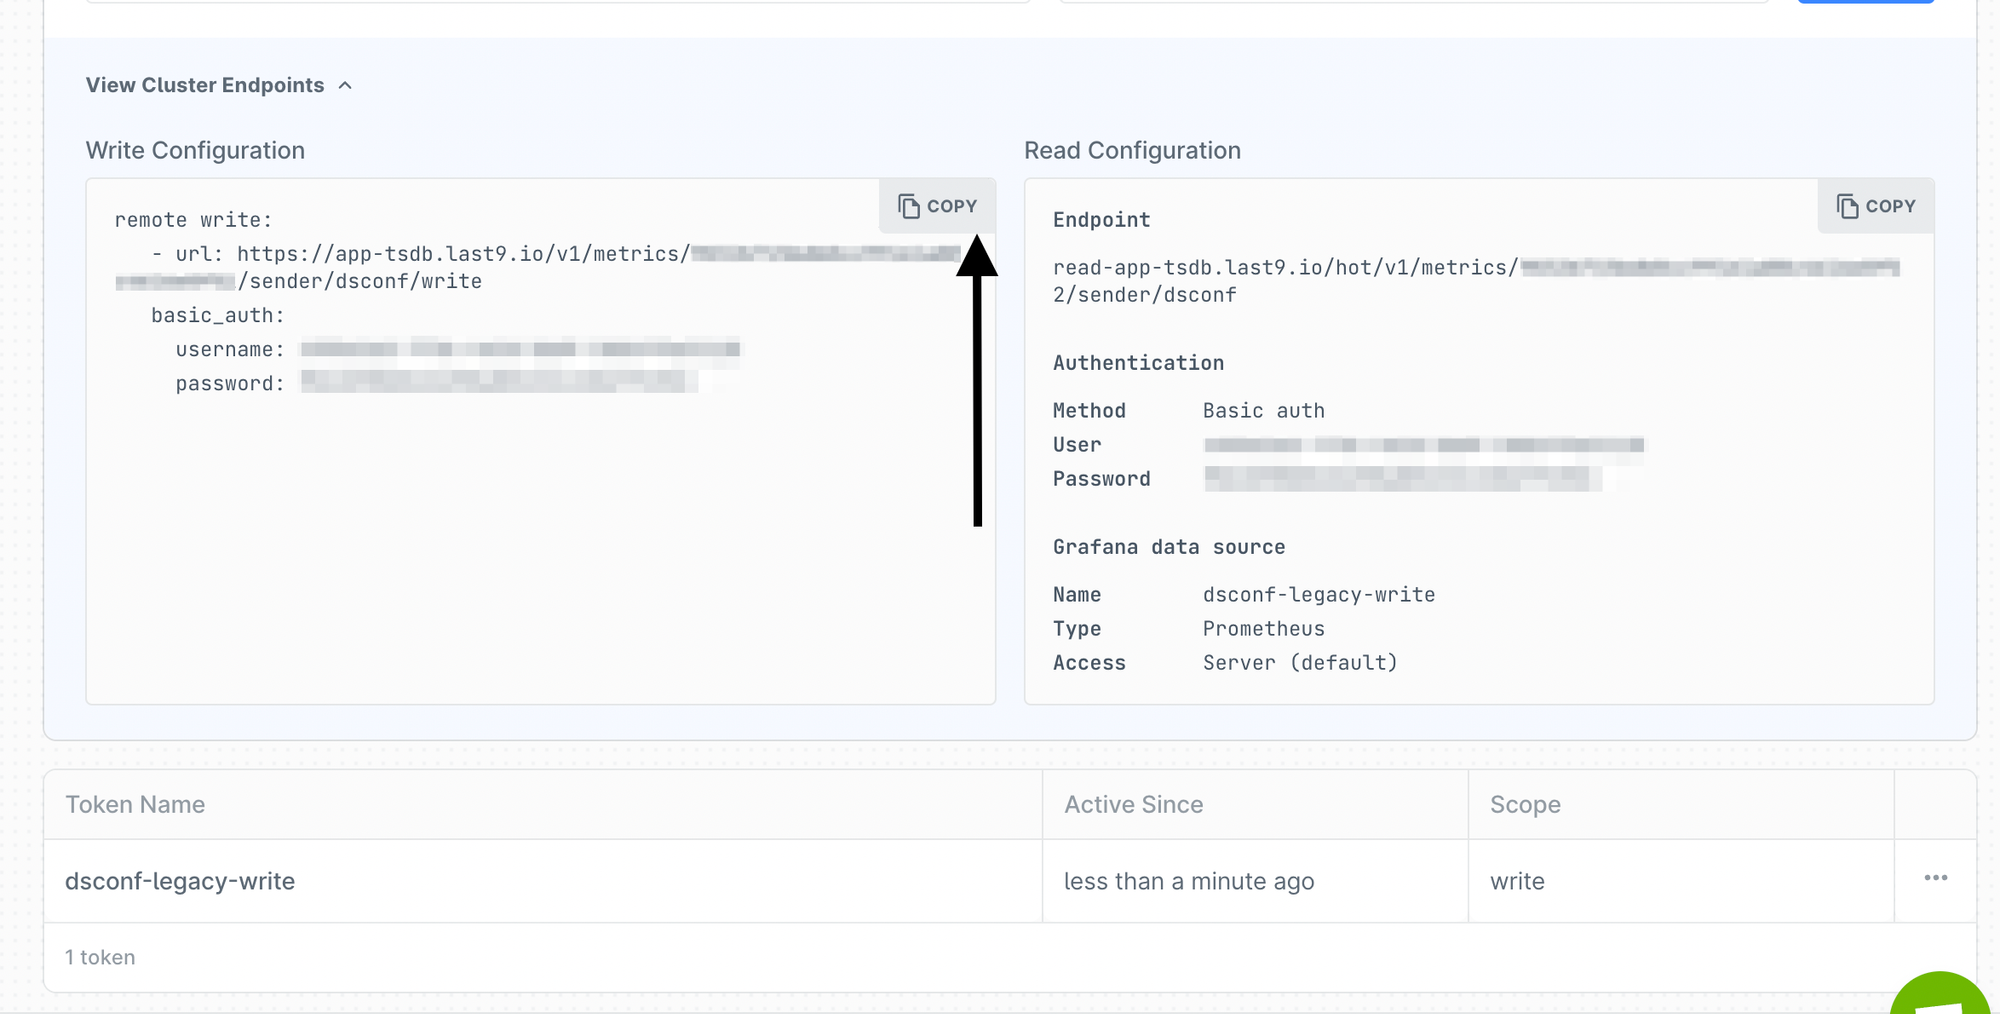Click the 'remote write:' line

[193, 220]
